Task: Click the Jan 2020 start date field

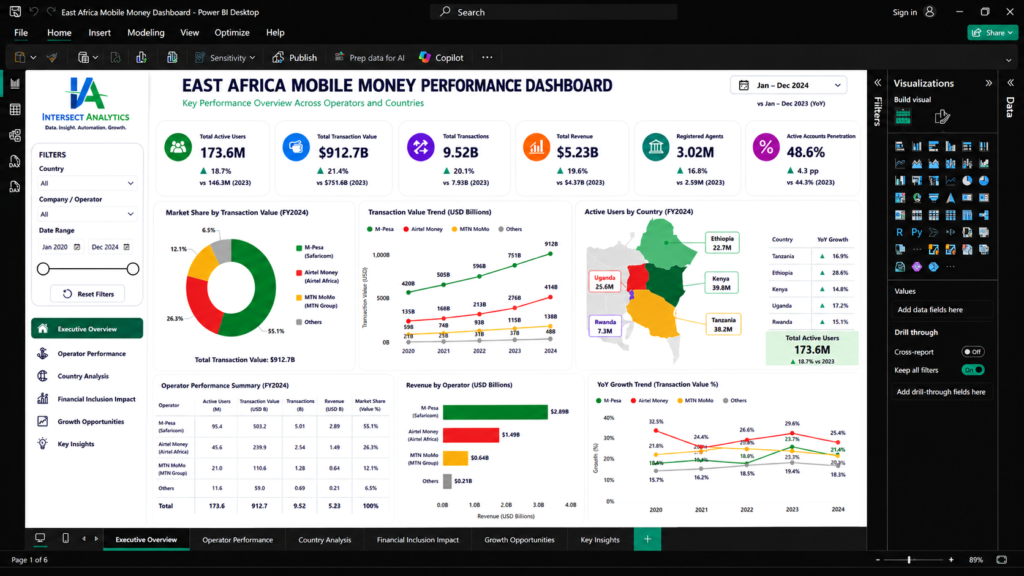Action: point(60,247)
